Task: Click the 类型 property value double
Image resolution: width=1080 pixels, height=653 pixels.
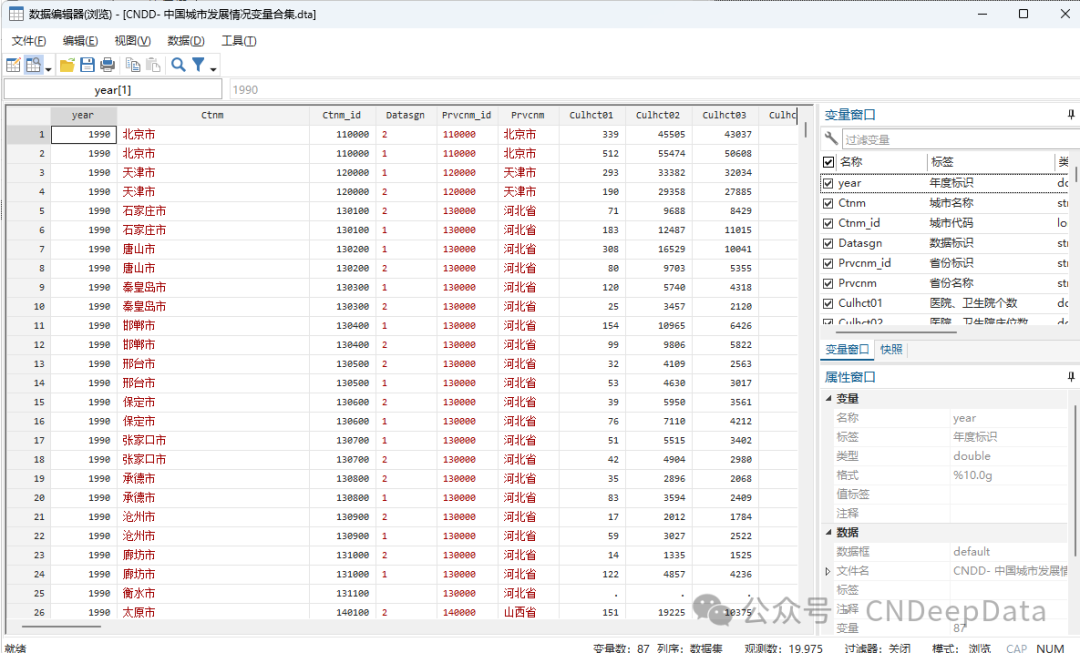Action: (972, 456)
